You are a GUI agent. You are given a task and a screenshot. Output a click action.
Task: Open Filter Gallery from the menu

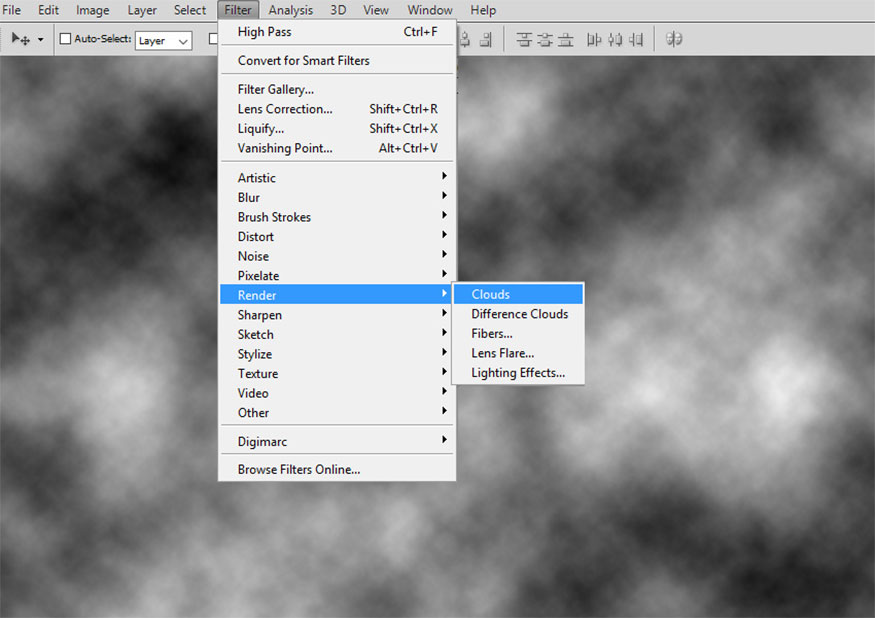(337, 89)
